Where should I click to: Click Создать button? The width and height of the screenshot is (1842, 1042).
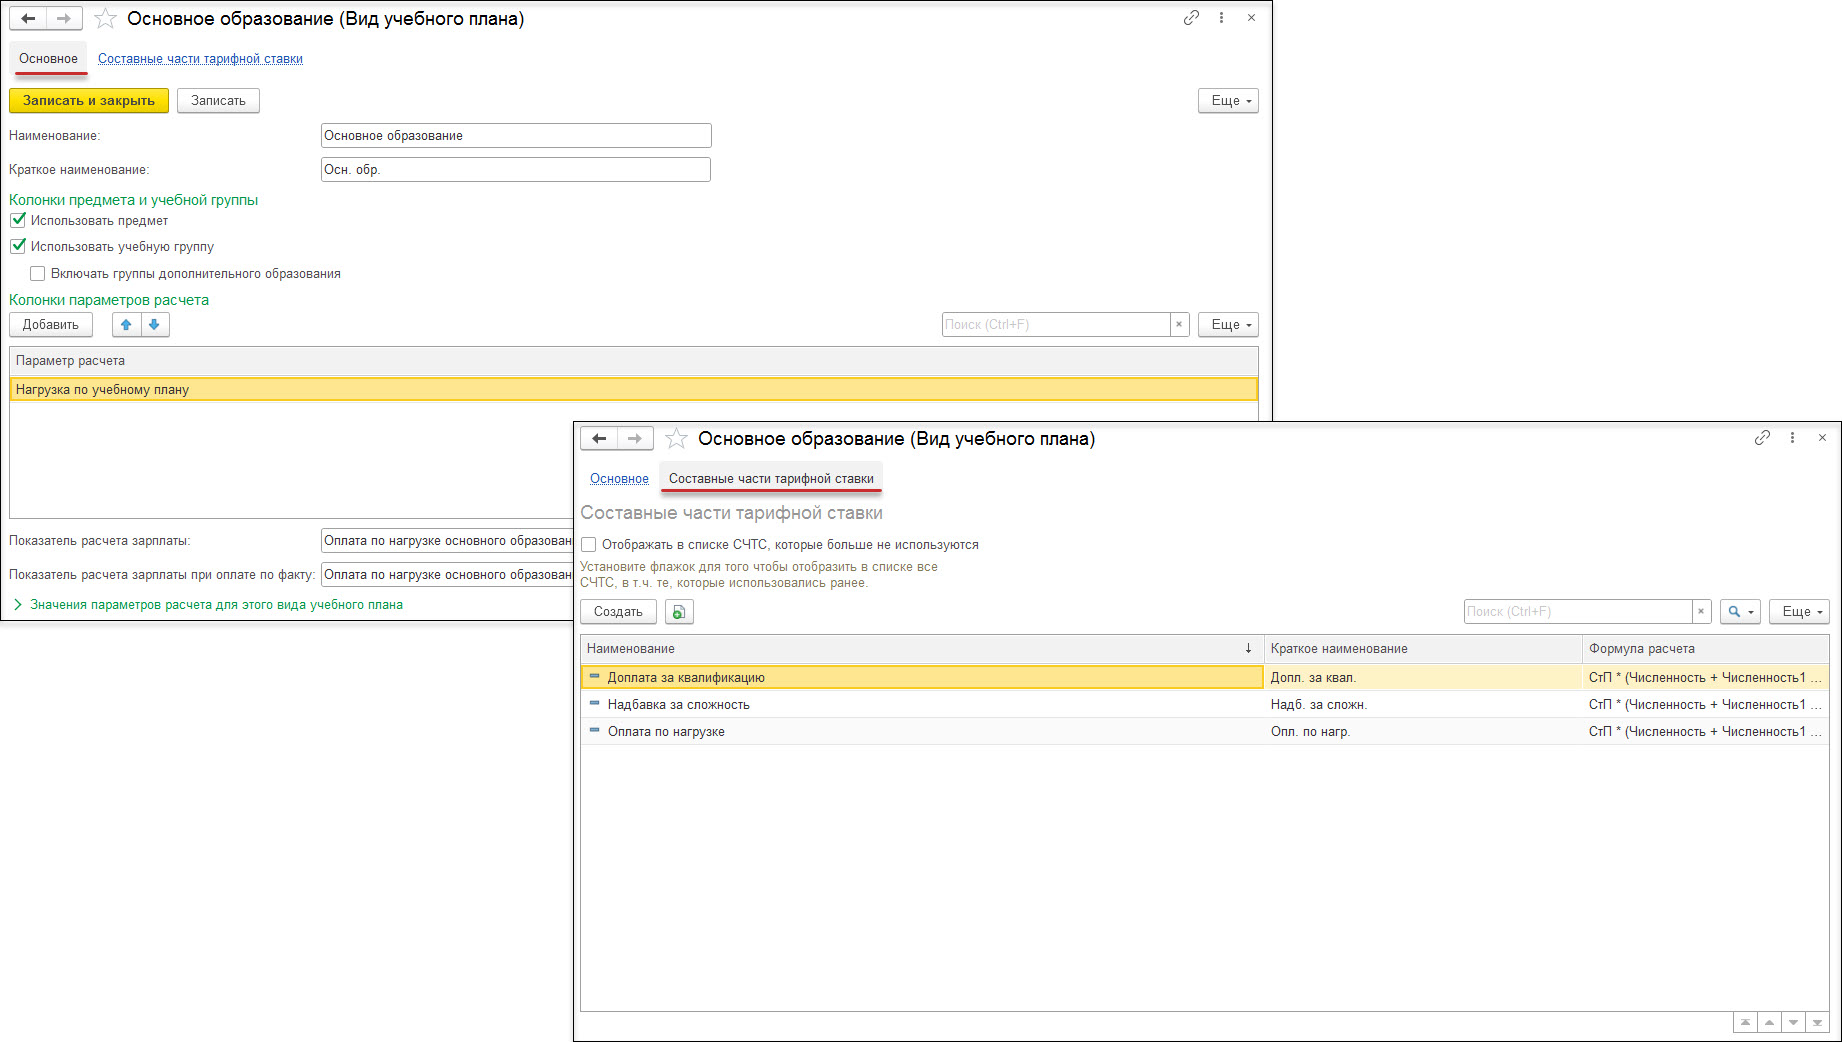coord(618,611)
